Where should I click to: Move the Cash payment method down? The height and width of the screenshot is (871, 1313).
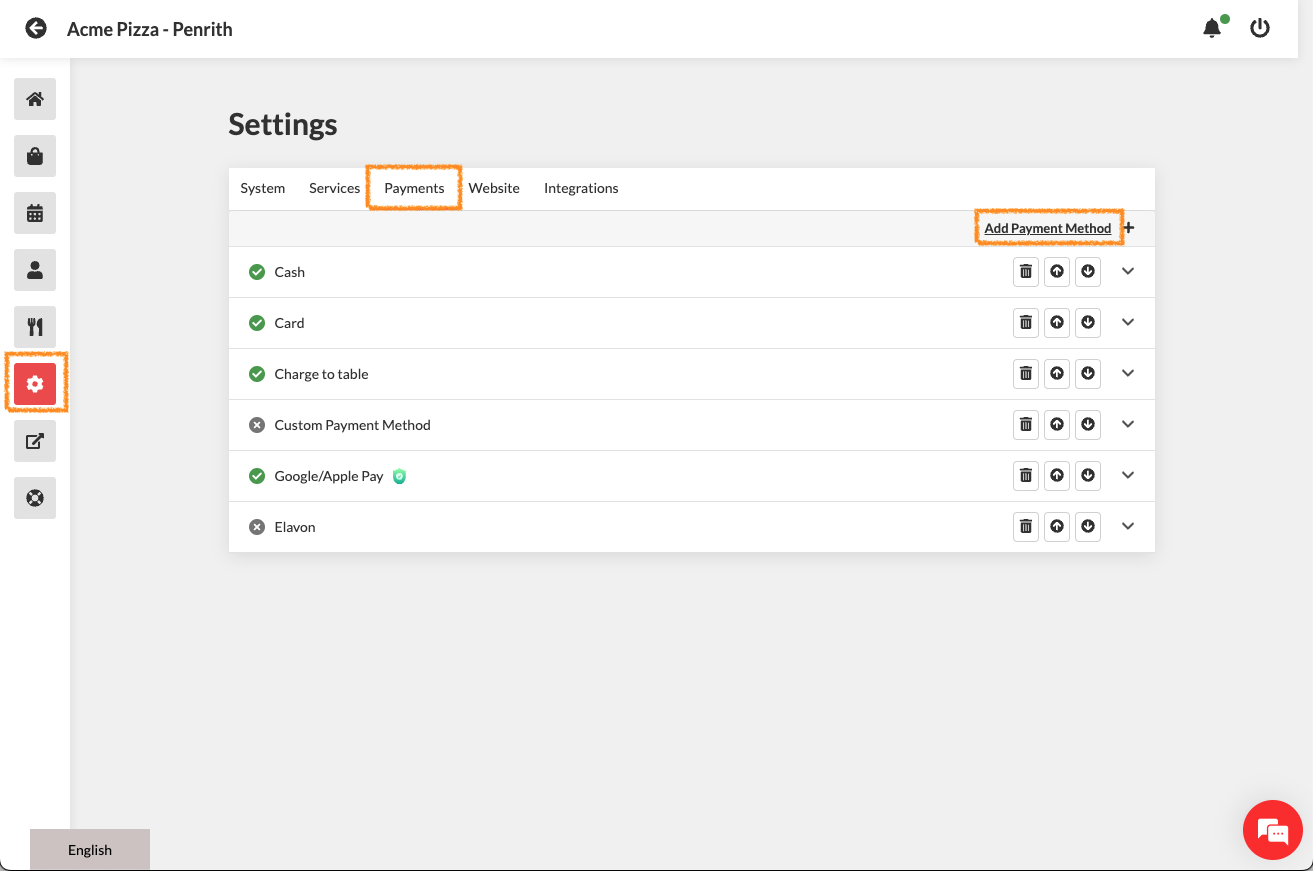coord(1088,272)
